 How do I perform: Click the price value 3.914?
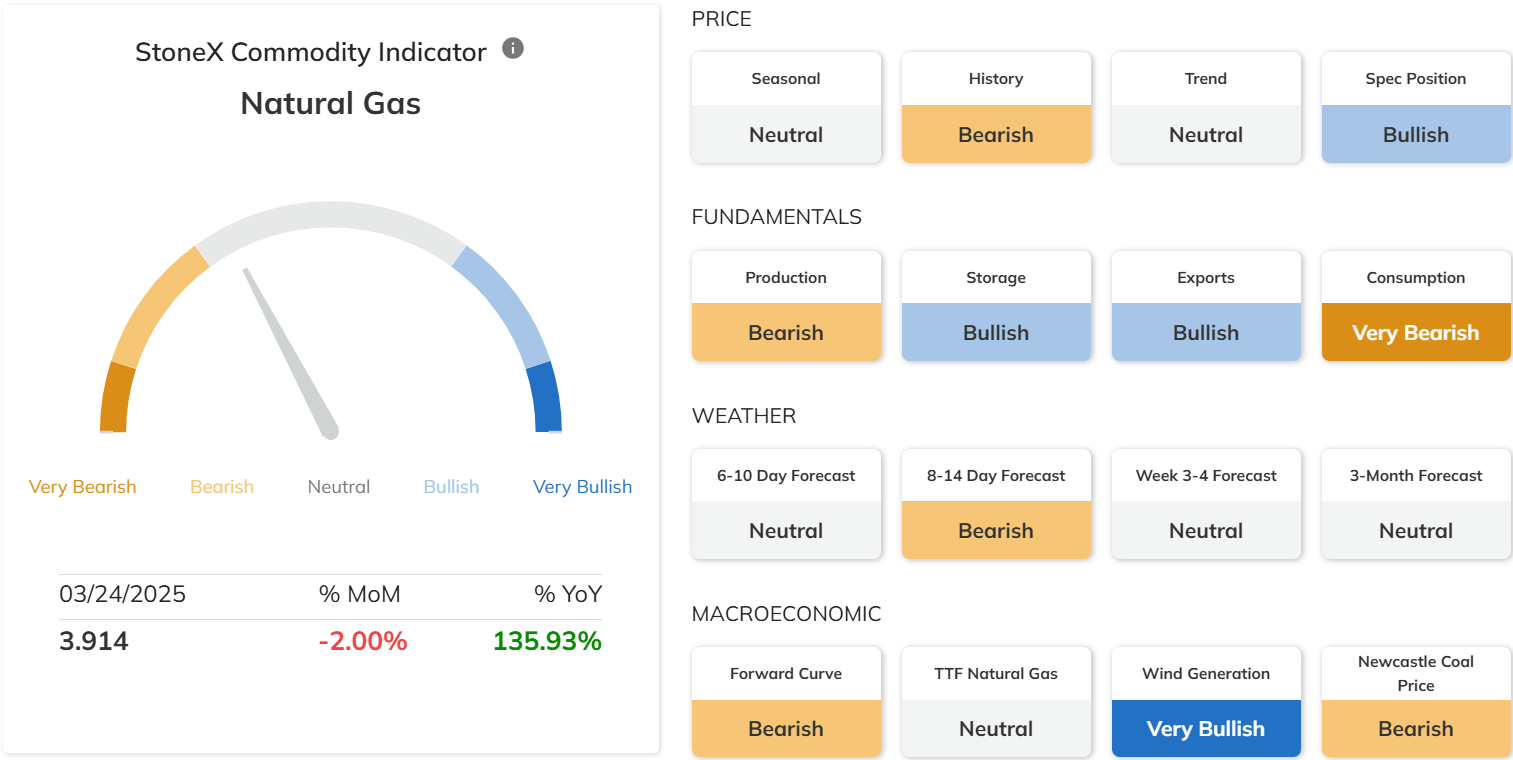(x=94, y=641)
